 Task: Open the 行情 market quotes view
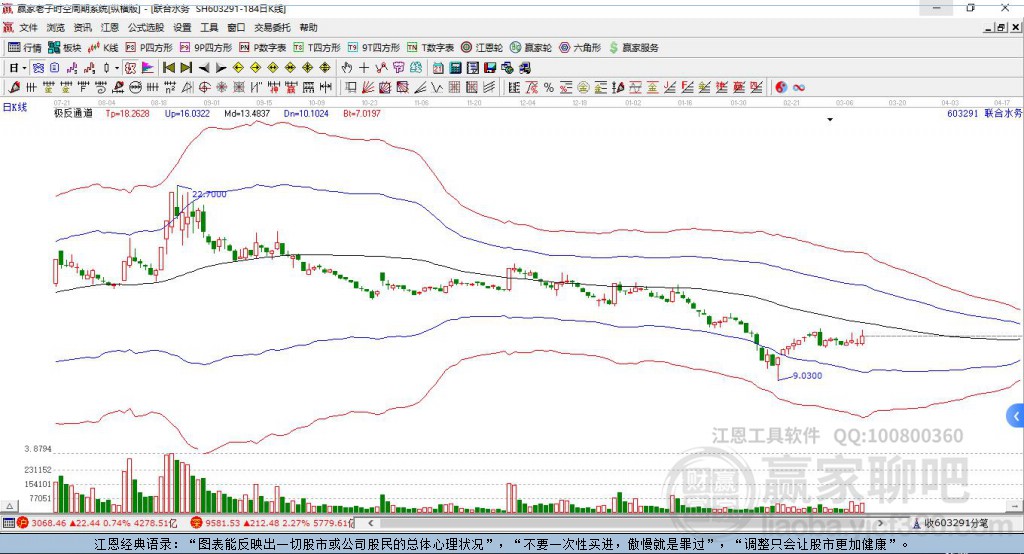[24, 48]
